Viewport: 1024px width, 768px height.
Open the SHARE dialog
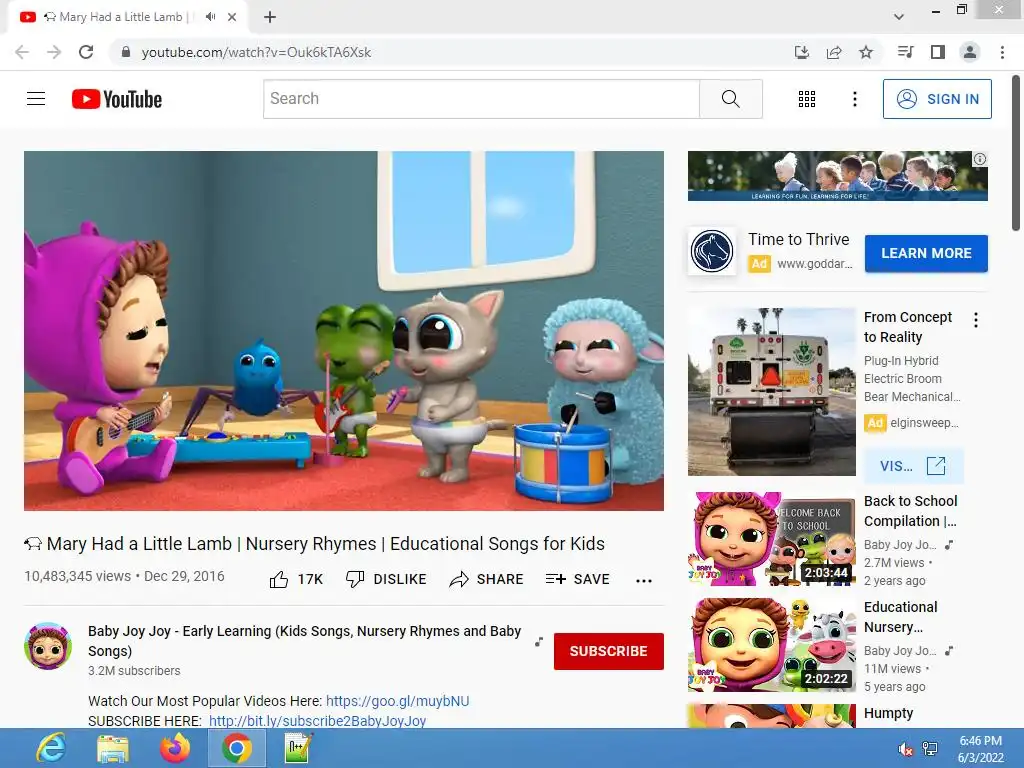tap(487, 579)
